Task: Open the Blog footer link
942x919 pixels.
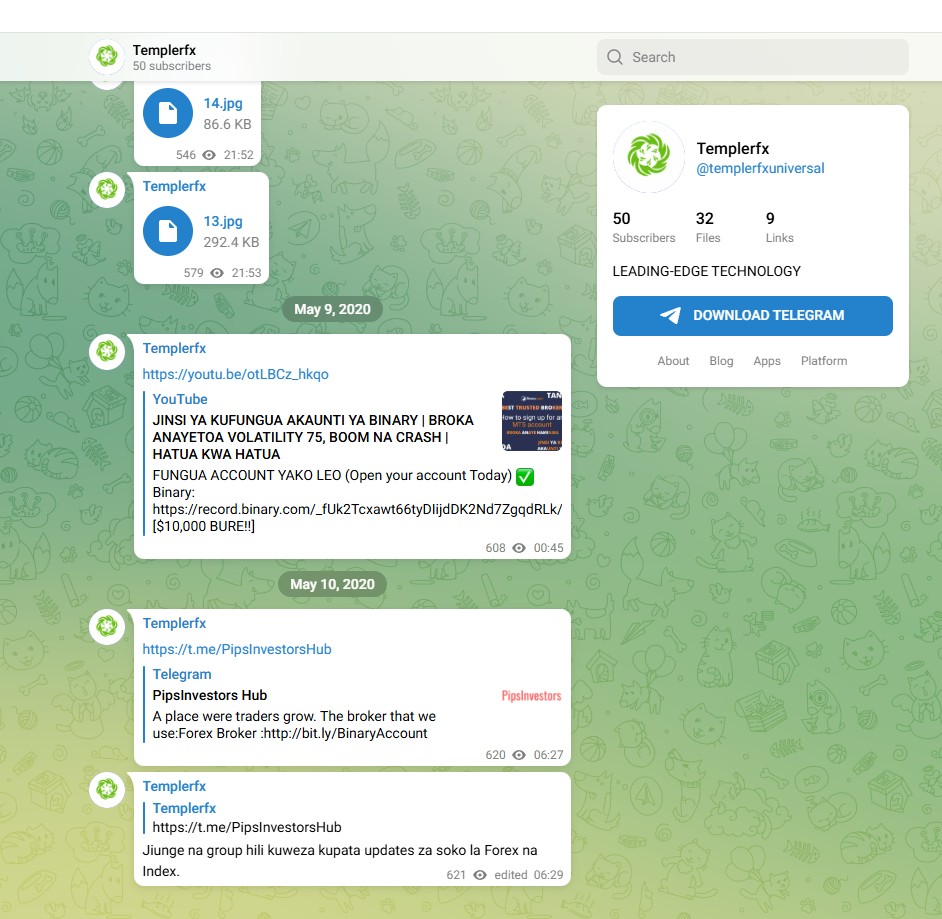Action: click(x=721, y=361)
